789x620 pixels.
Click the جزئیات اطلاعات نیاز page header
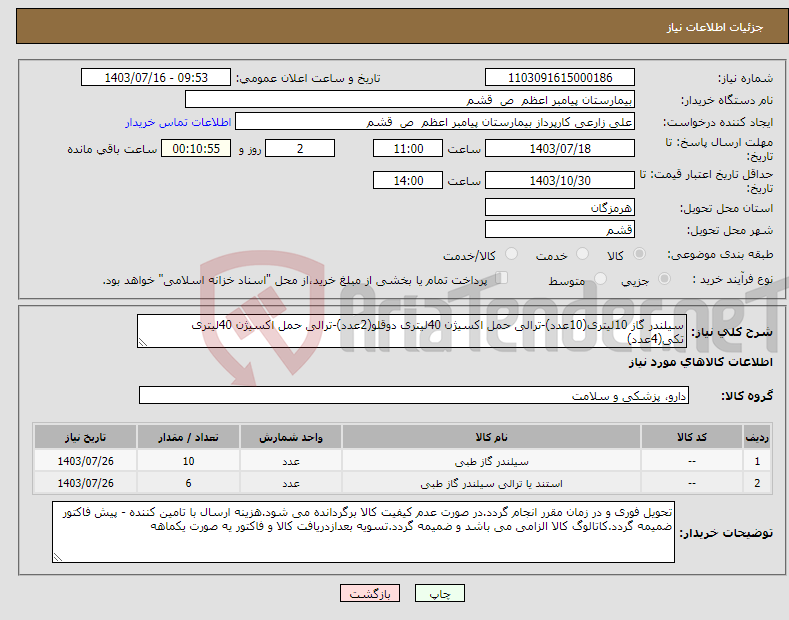(x=715, y=27)
